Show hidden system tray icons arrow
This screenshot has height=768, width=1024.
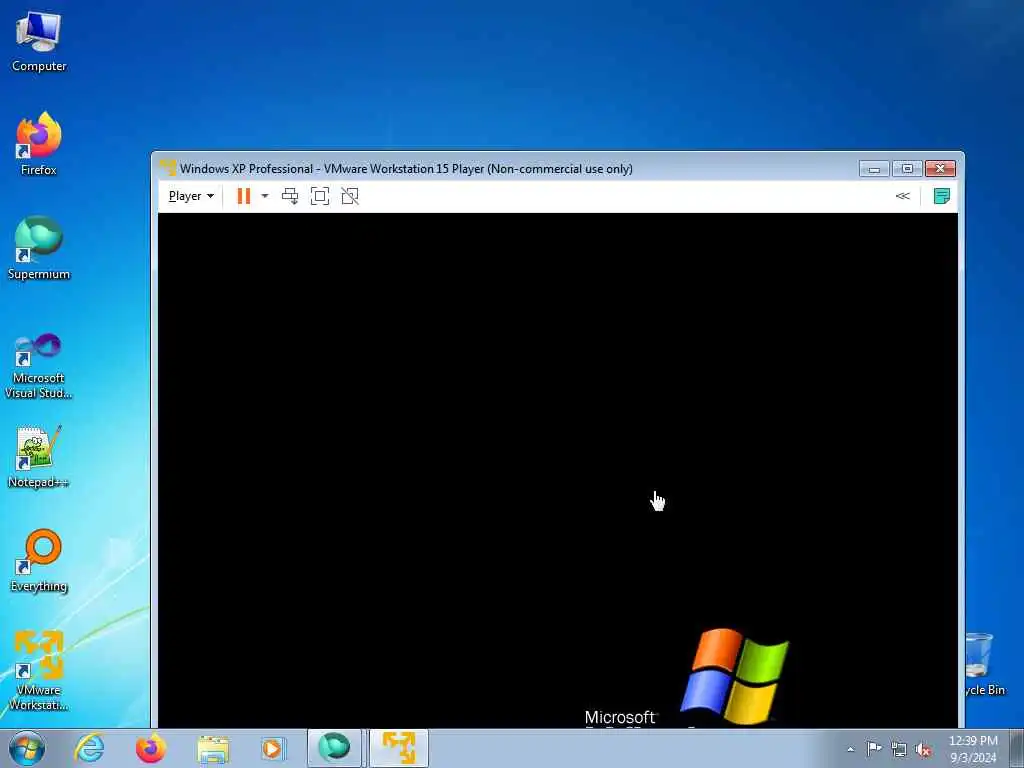click(x=850, y=749)
